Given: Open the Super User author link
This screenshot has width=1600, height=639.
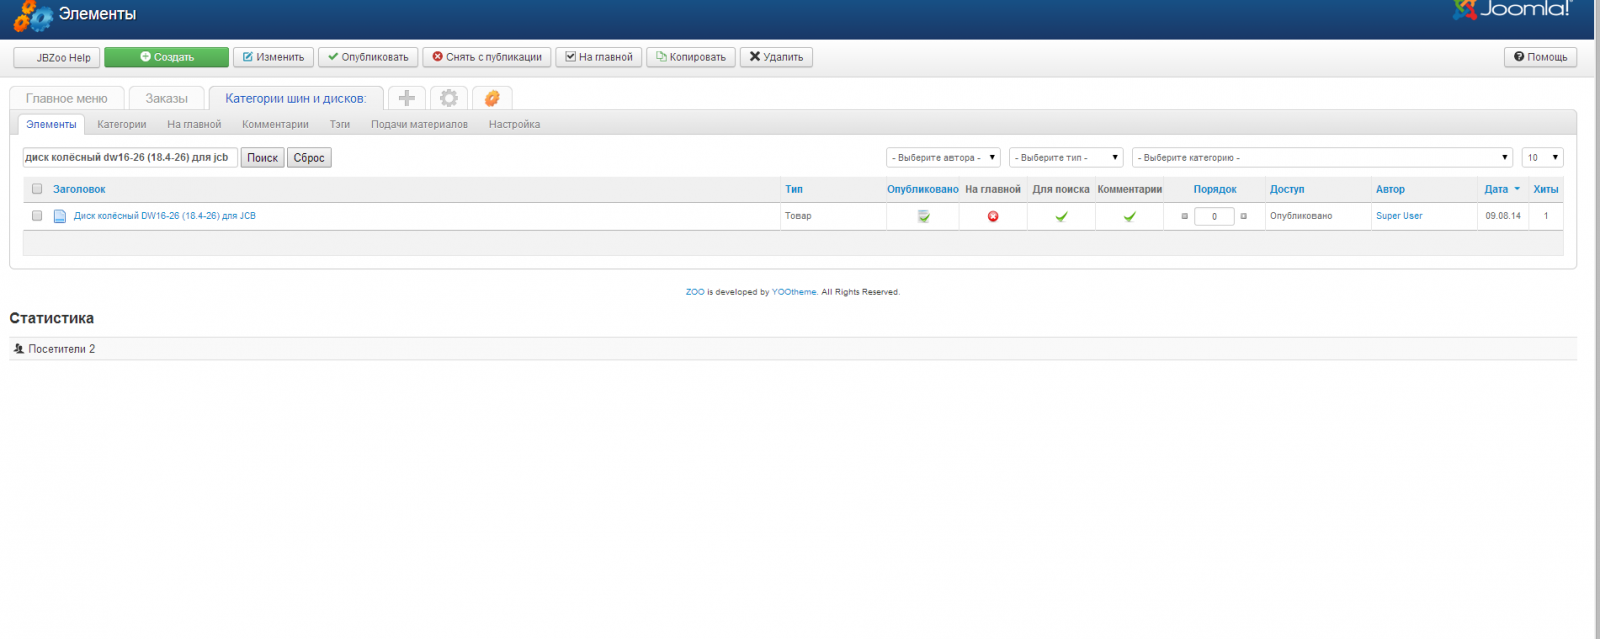Looking at the screenshot, I should coord(1398,216).
